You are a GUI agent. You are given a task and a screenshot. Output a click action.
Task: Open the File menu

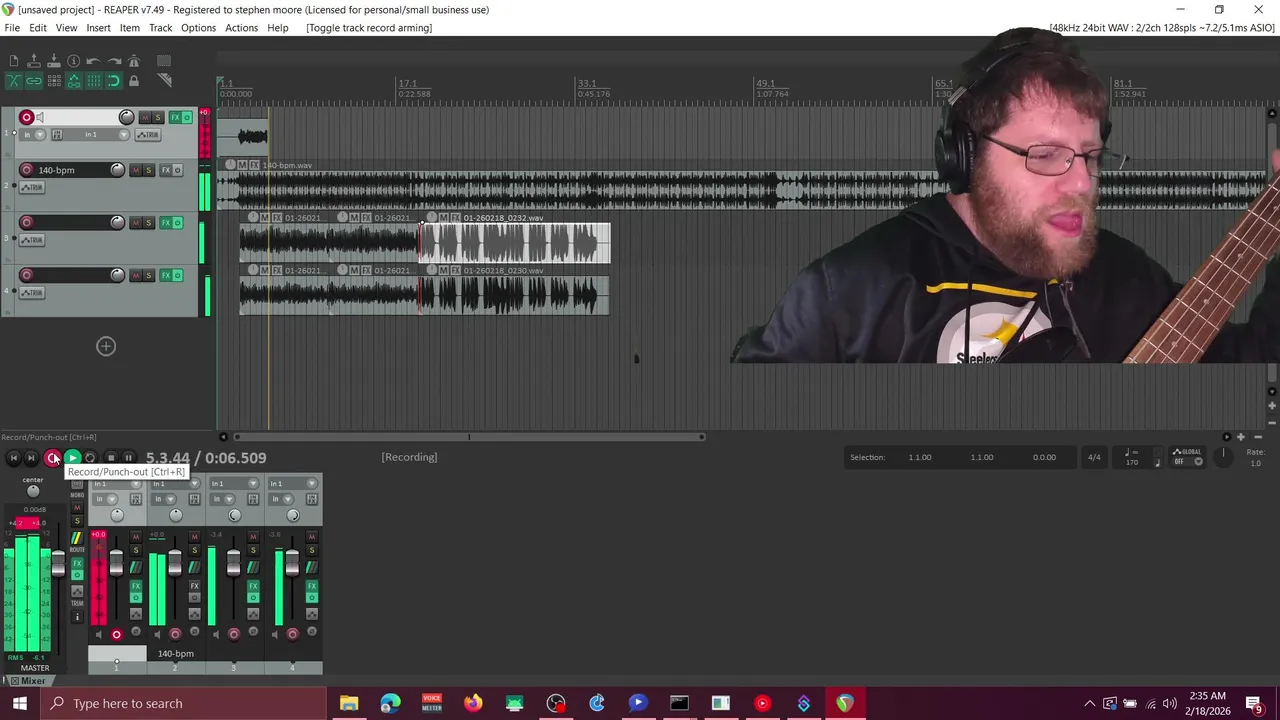pyautogui.click(x=12, y=27)
